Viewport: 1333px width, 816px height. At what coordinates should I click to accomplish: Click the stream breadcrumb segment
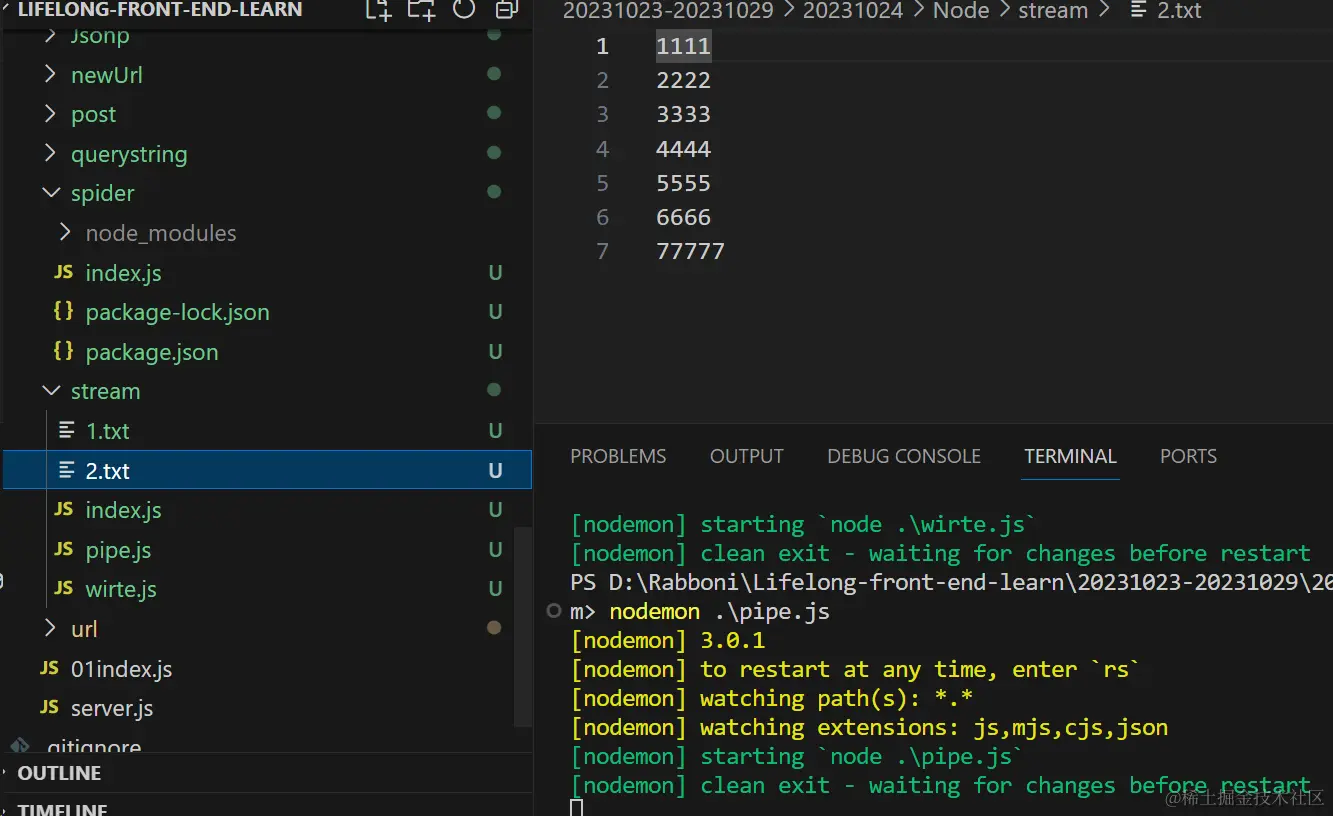[1053, 11]
